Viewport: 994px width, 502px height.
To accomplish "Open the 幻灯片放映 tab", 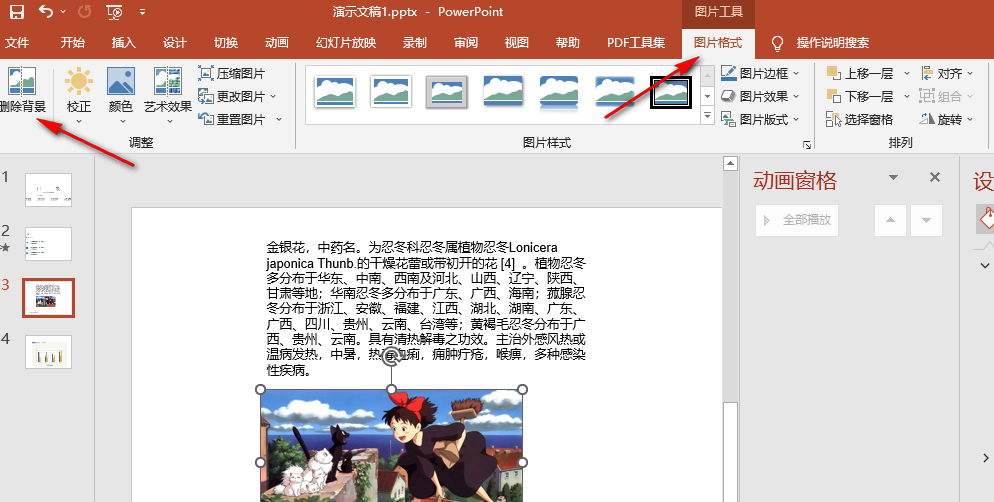I will pos(346,43).
